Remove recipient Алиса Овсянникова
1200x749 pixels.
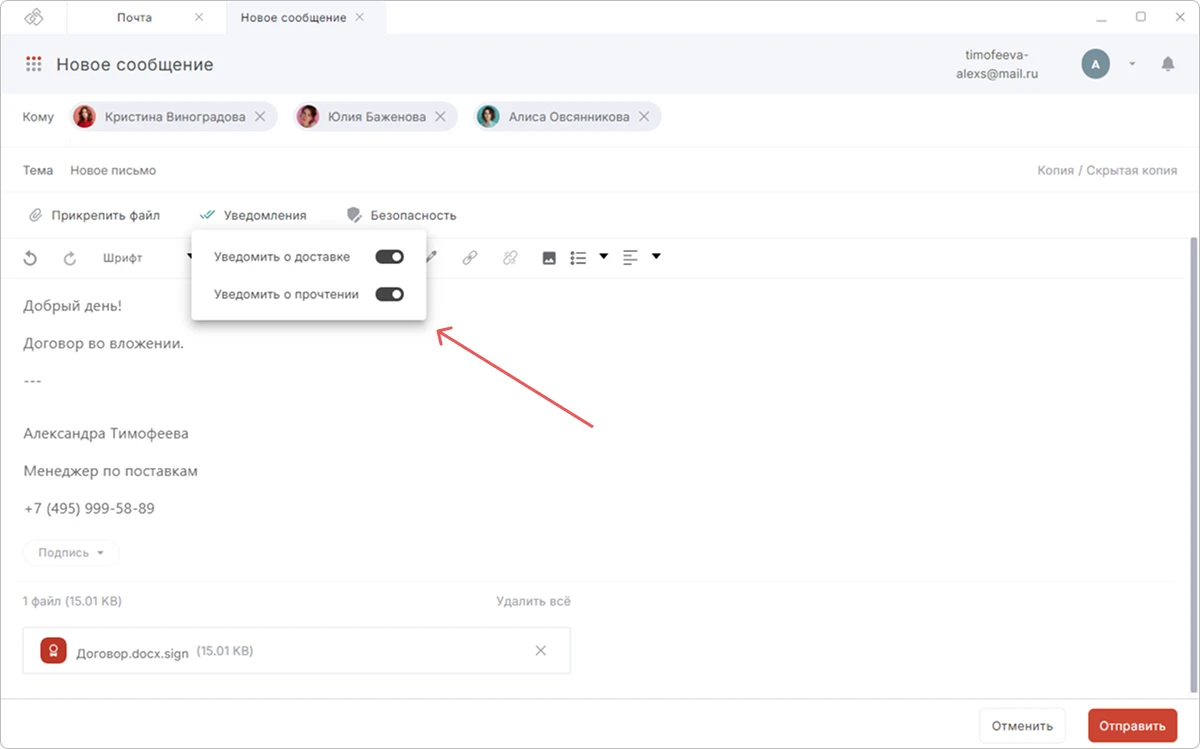(x=644, y=117)
